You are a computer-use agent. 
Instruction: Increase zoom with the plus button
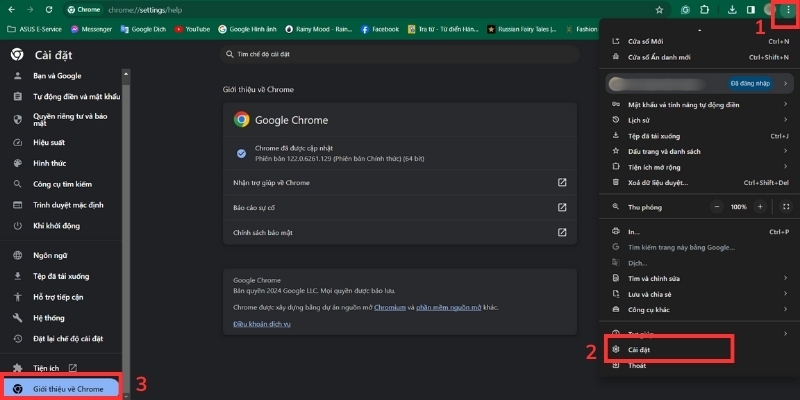click(x=760, y=206)
